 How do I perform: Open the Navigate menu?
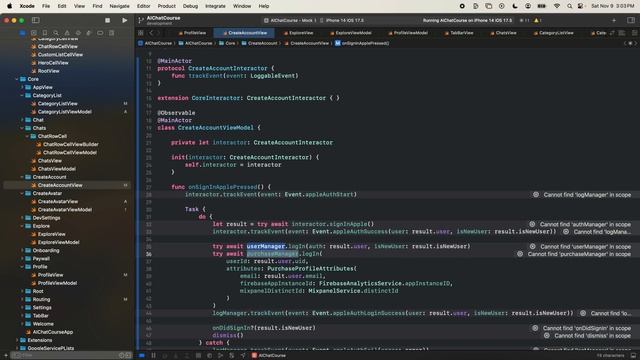coord(119,6)
